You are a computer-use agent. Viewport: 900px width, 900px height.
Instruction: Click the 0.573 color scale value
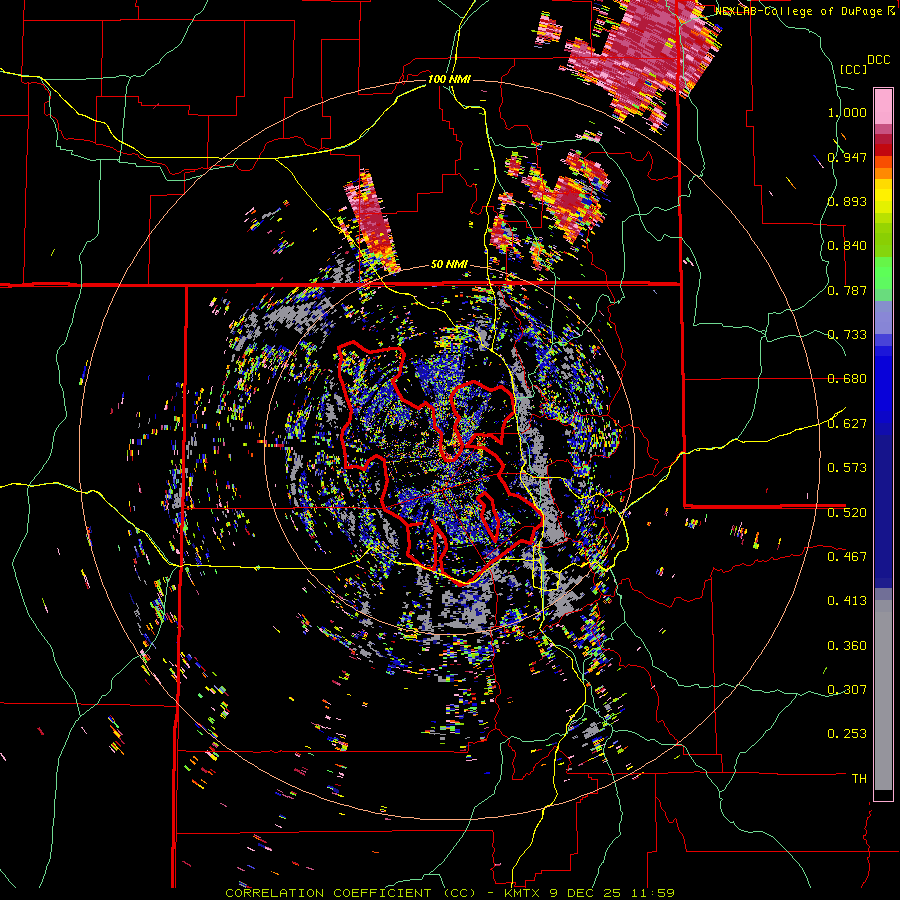point(847,468)
